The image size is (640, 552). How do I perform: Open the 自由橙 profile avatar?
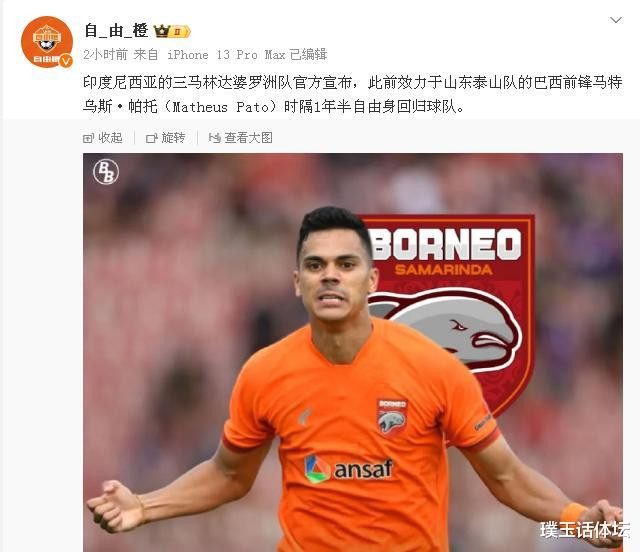pos(47,42)
